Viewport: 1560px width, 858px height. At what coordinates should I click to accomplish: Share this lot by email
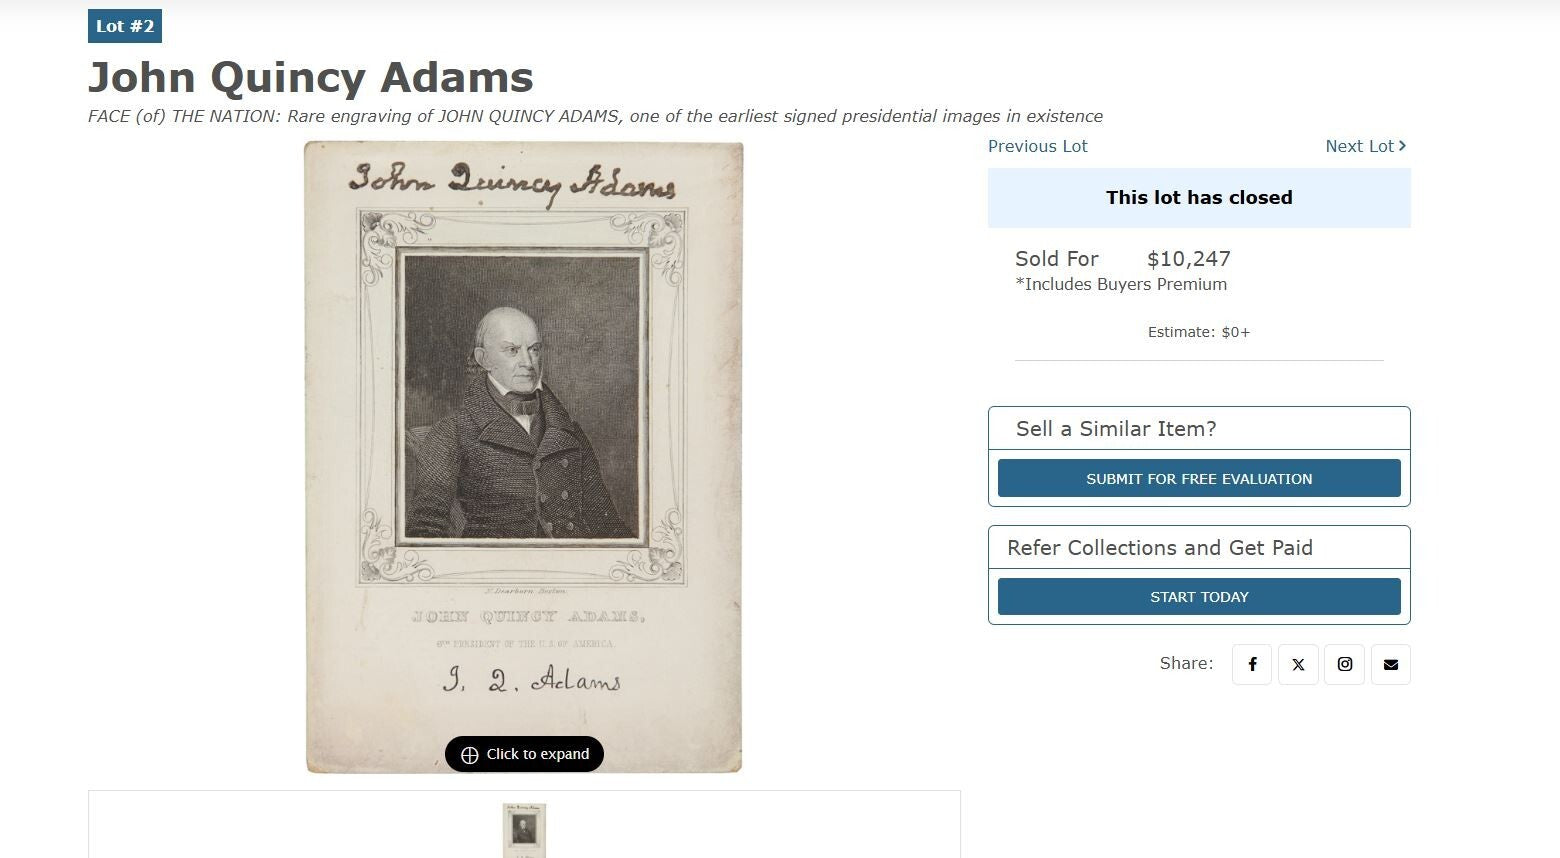[1391, 664]
